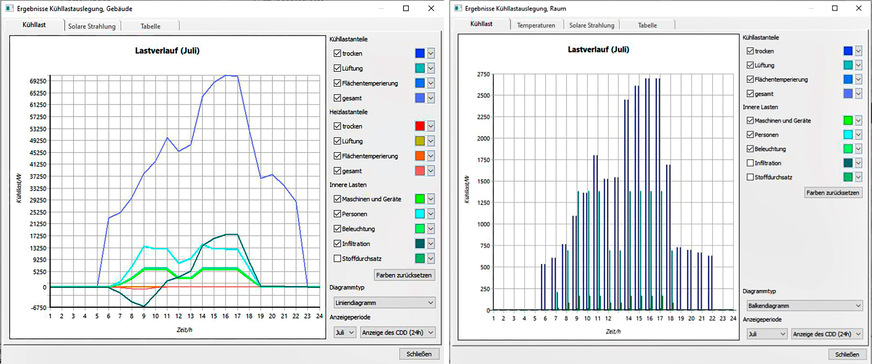The width and height of the screenshot is (872, 364).
Task: Uncheck Personen checkbox in Raum window
Action: point(750,134)
